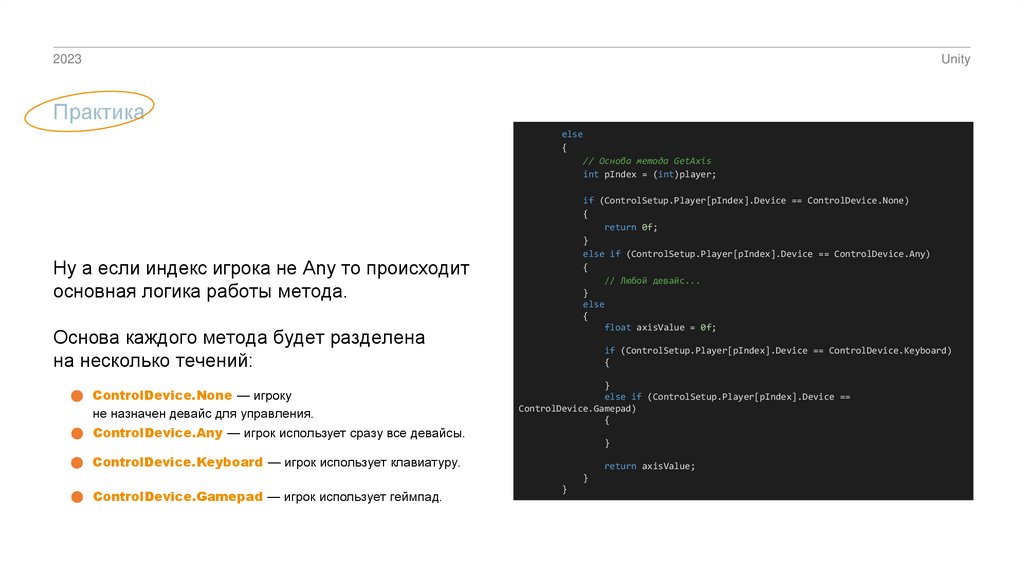Click the 'else if' line with ControlDevice.Any
1024x574 pixels.
pos(756,254)
